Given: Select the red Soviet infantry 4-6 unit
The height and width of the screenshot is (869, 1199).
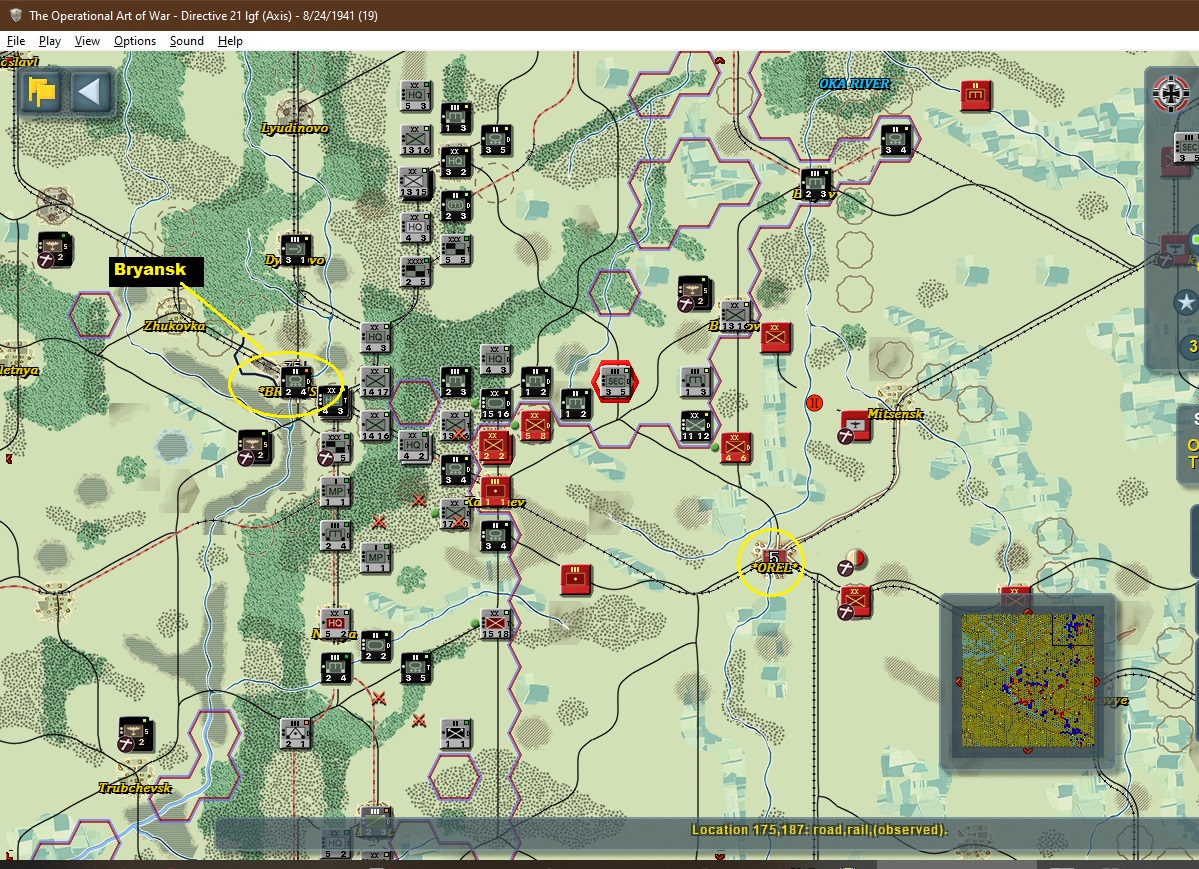Looking at the screenshot, I should (x=735, y=448).
